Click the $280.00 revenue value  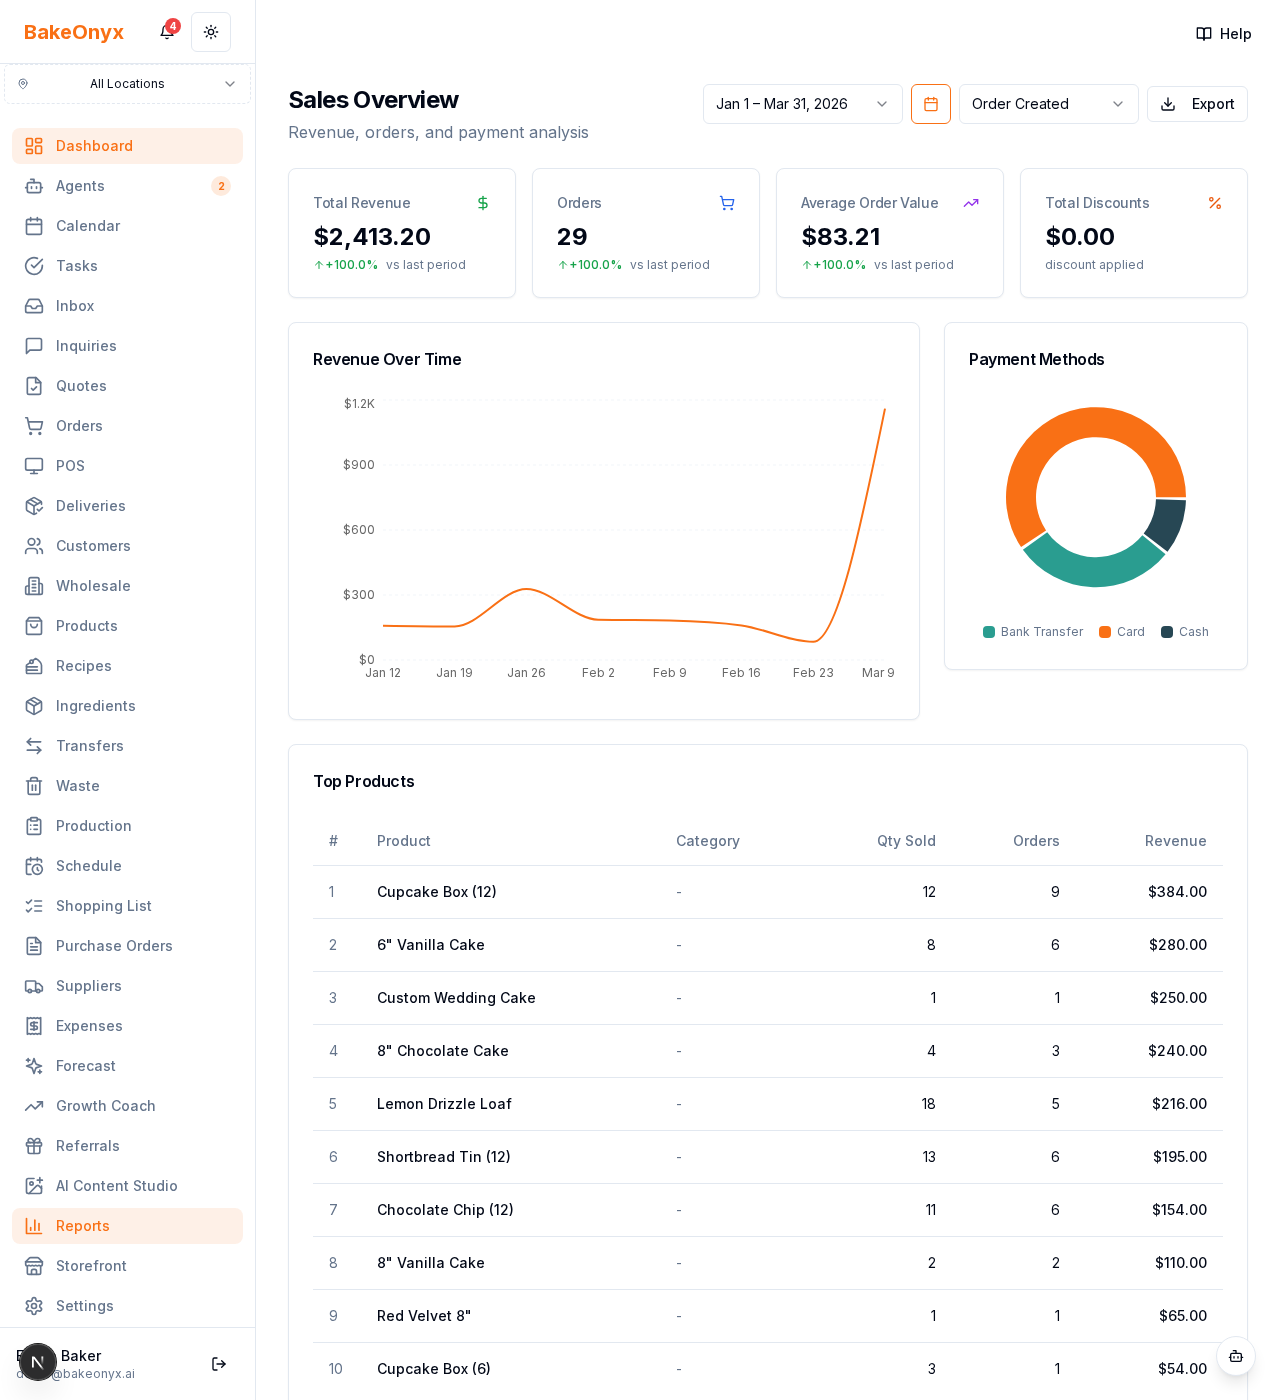tap(1178, 945)
